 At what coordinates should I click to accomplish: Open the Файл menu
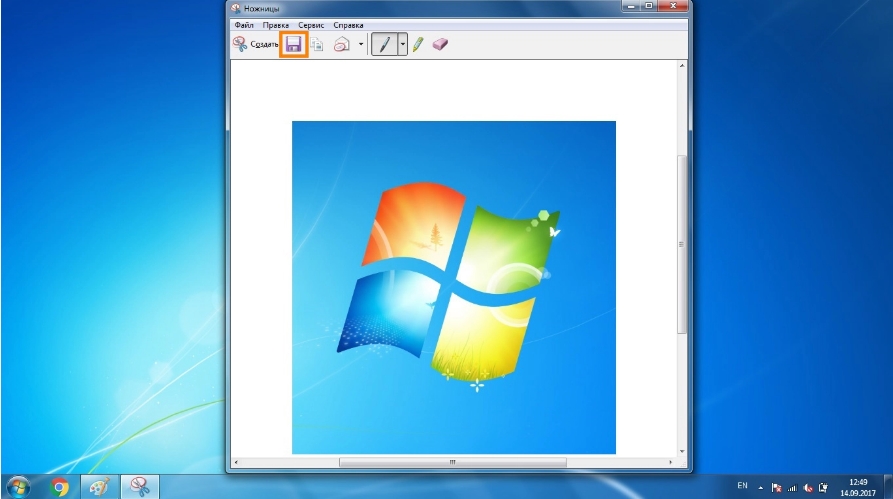[x=244, y=25]
